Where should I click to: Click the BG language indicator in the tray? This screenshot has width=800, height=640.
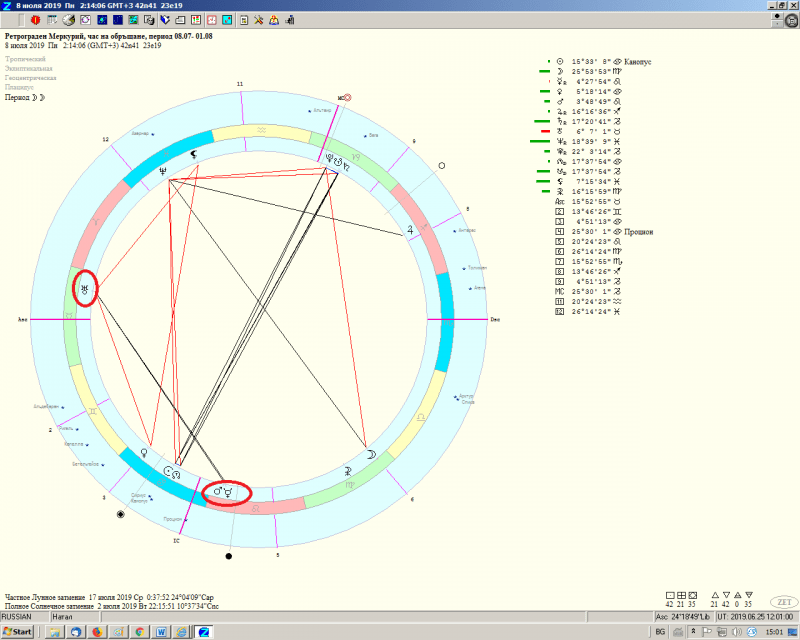659,632
